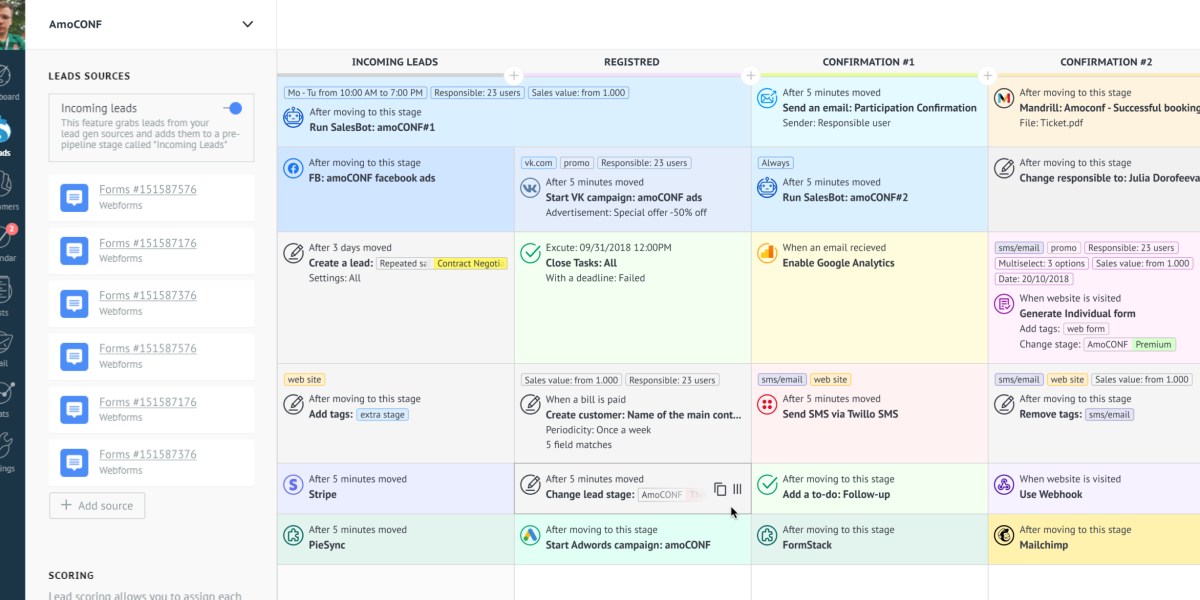Open the Stripe trigger card

[395, 488]
